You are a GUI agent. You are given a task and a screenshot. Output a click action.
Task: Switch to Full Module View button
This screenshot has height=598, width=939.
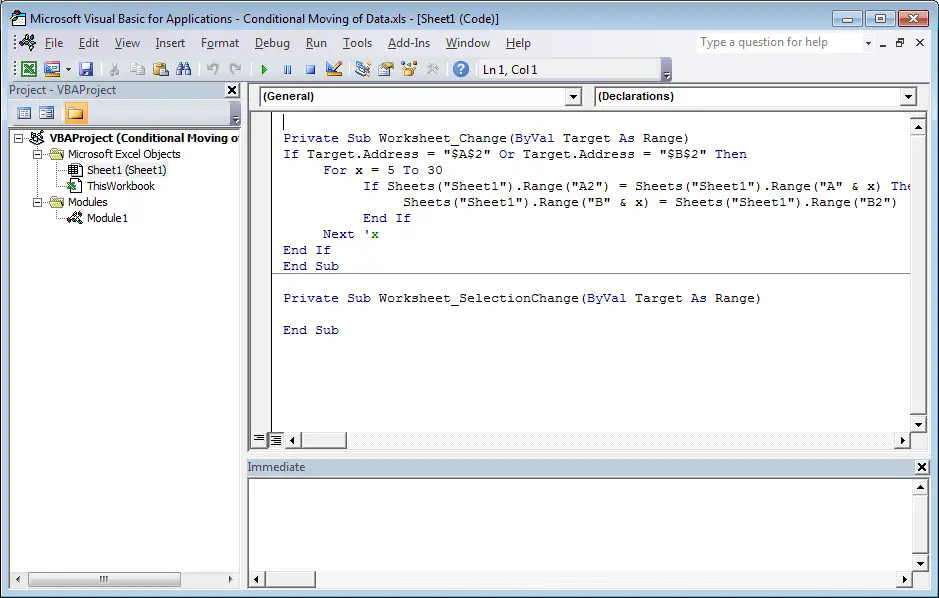tap(275, 440)
